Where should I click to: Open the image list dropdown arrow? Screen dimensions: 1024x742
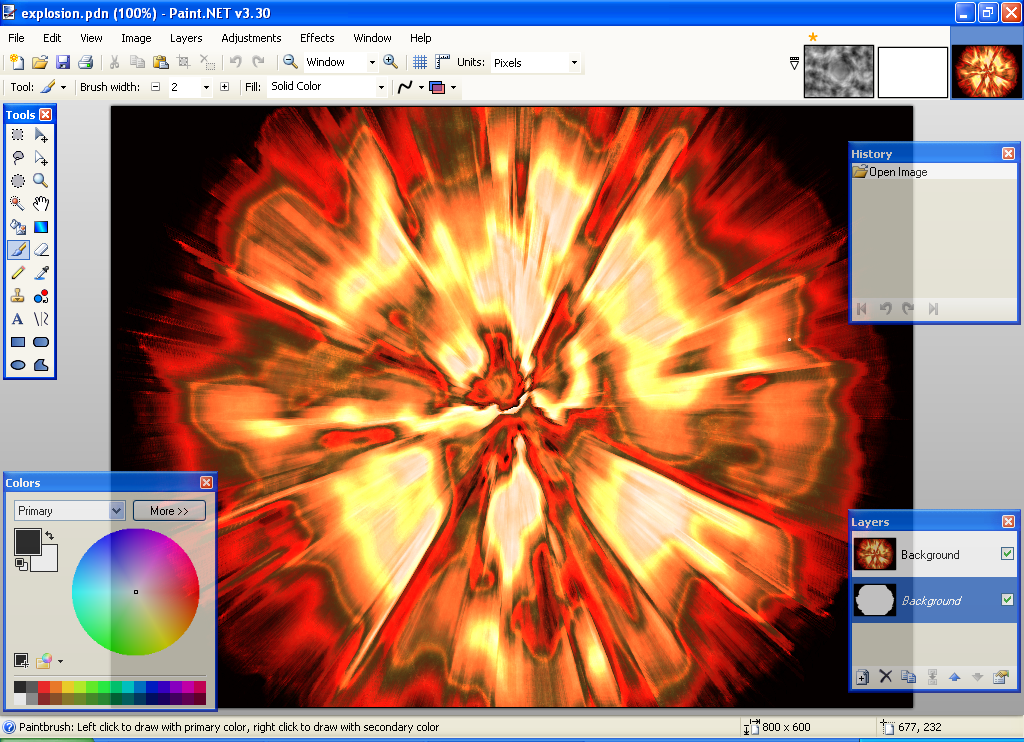click(794, 63)
